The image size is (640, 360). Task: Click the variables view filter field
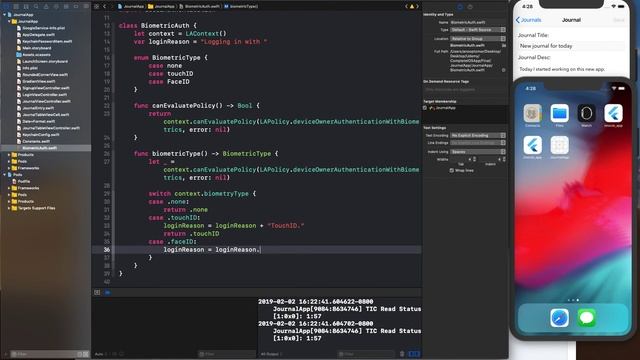[227, 354]
